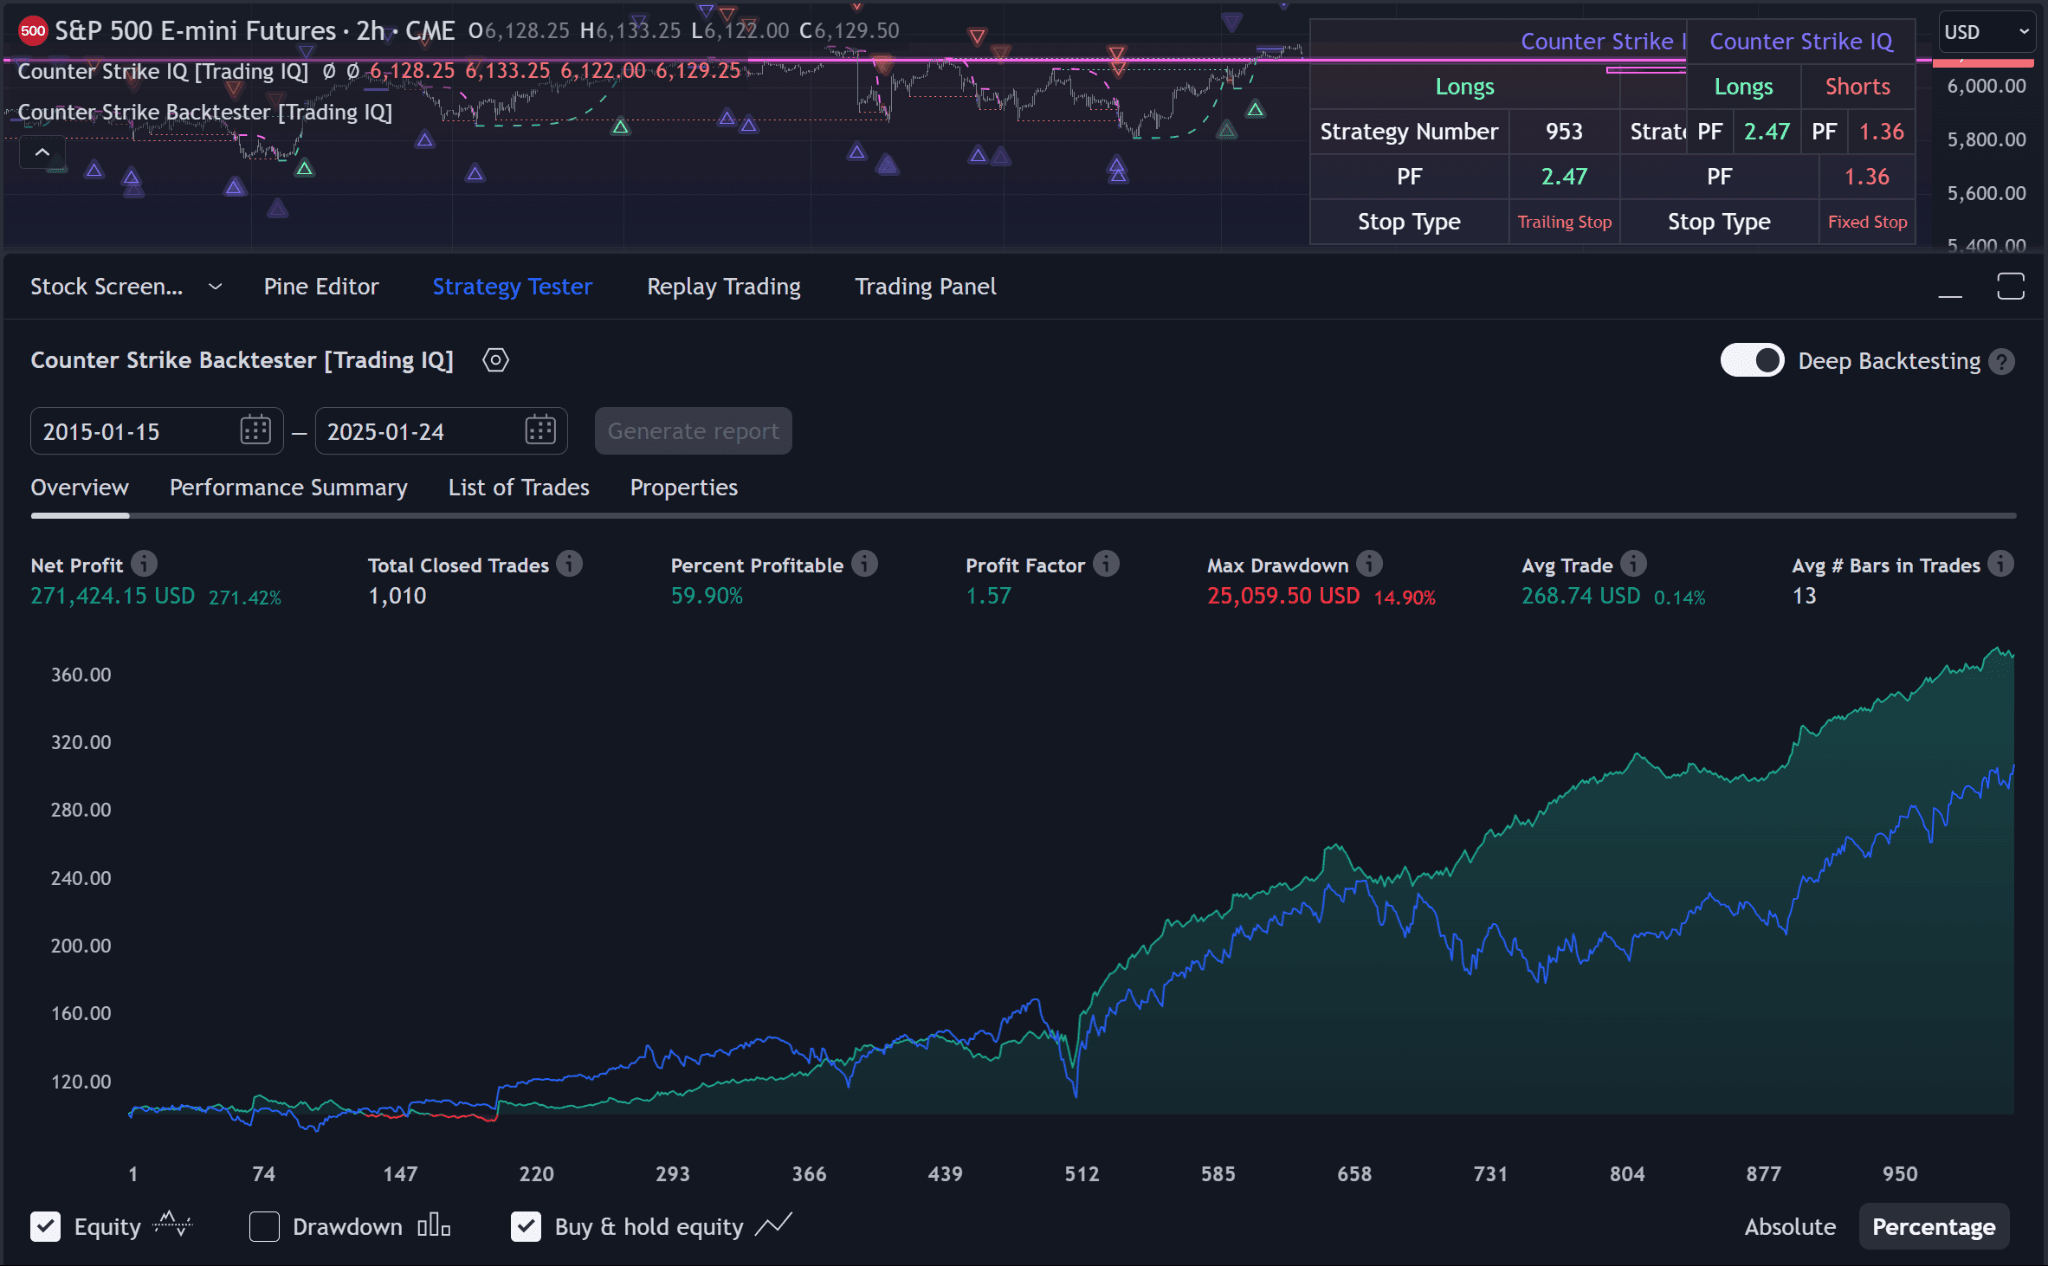This screenshot has height=1266, width=2048.
Task: Collapse indicator legend arrow on chart
Action: (x=42, y=153)
